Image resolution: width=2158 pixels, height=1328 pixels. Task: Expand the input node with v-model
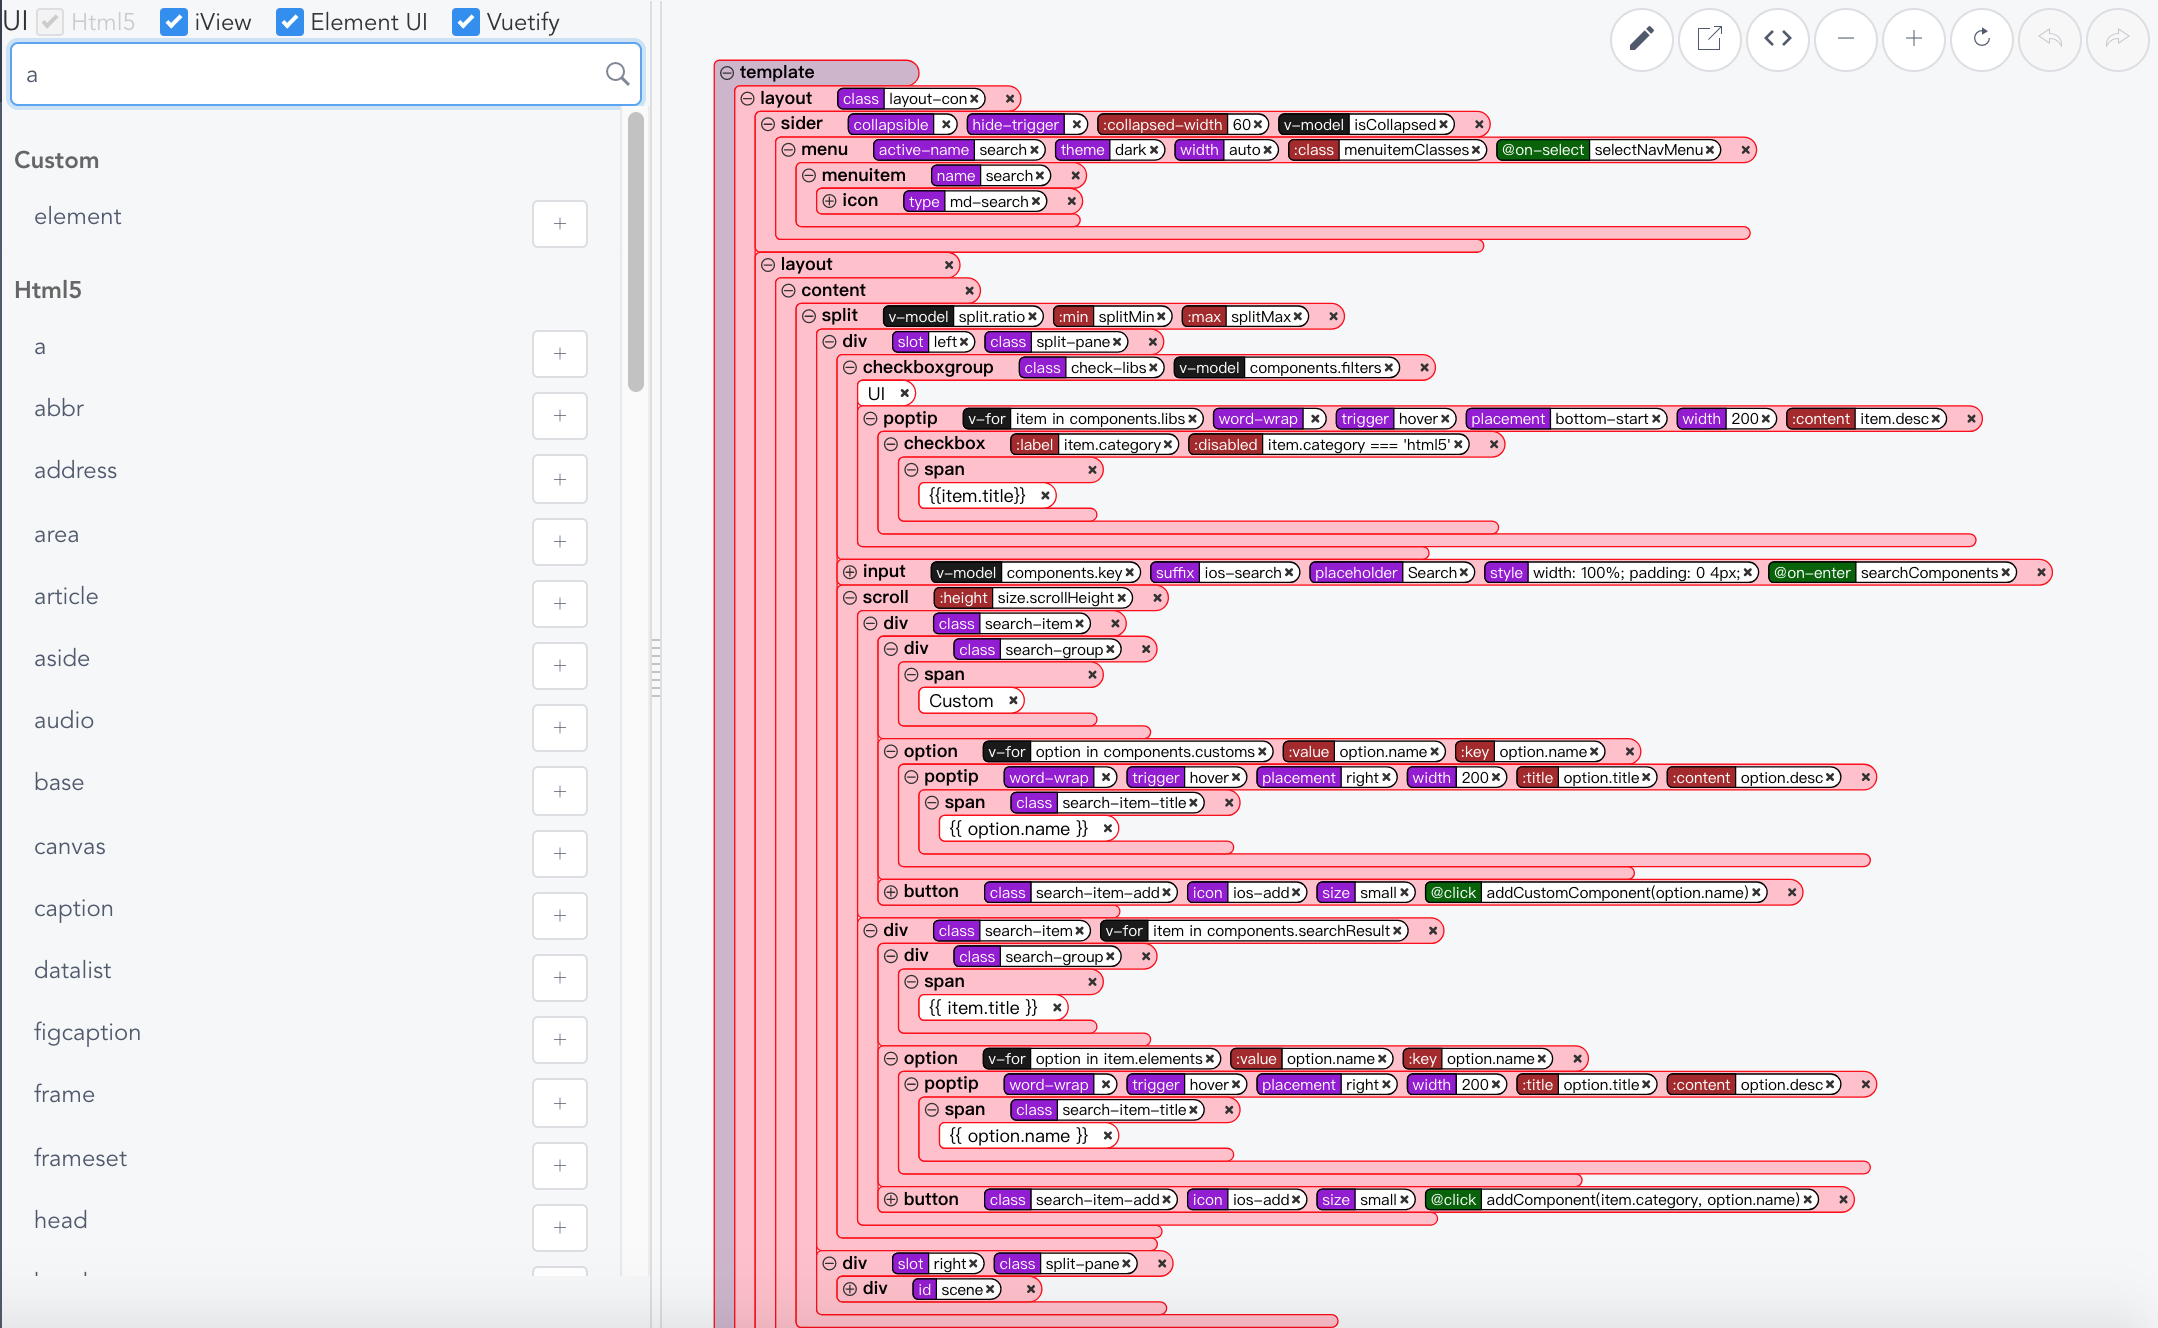coord(850,572)
